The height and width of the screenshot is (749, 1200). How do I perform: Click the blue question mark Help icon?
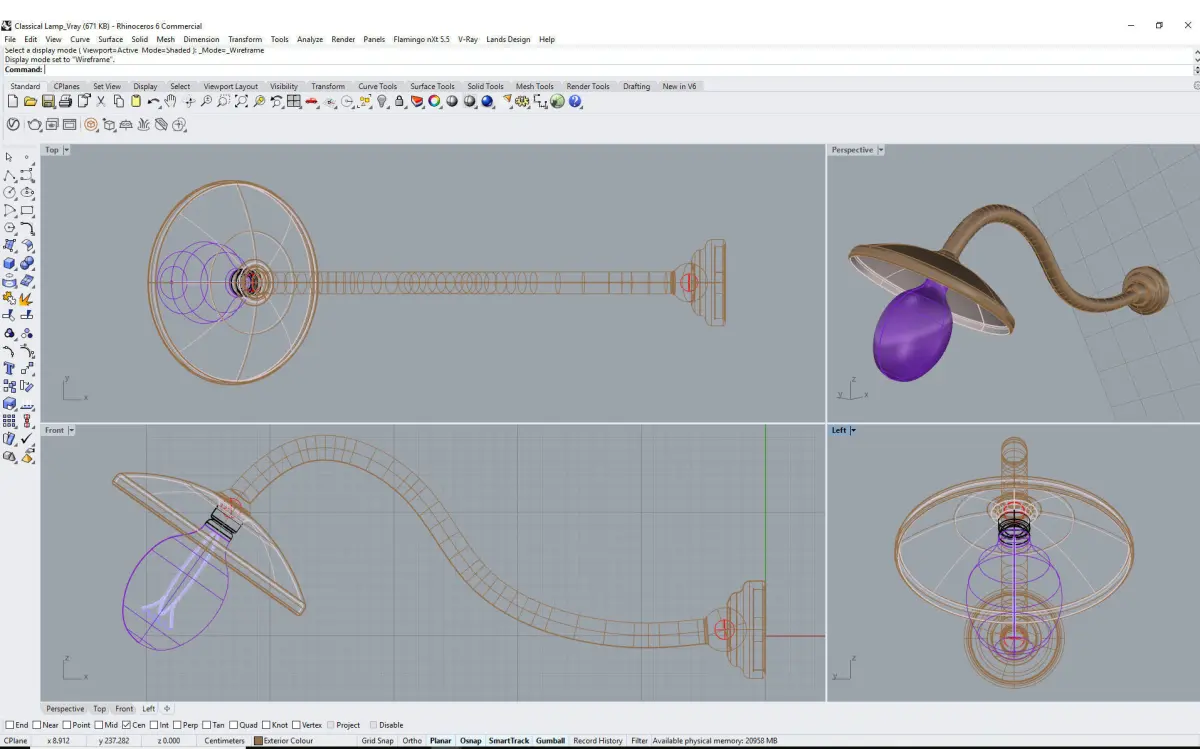pyautogui.click(x=575, y=101)
